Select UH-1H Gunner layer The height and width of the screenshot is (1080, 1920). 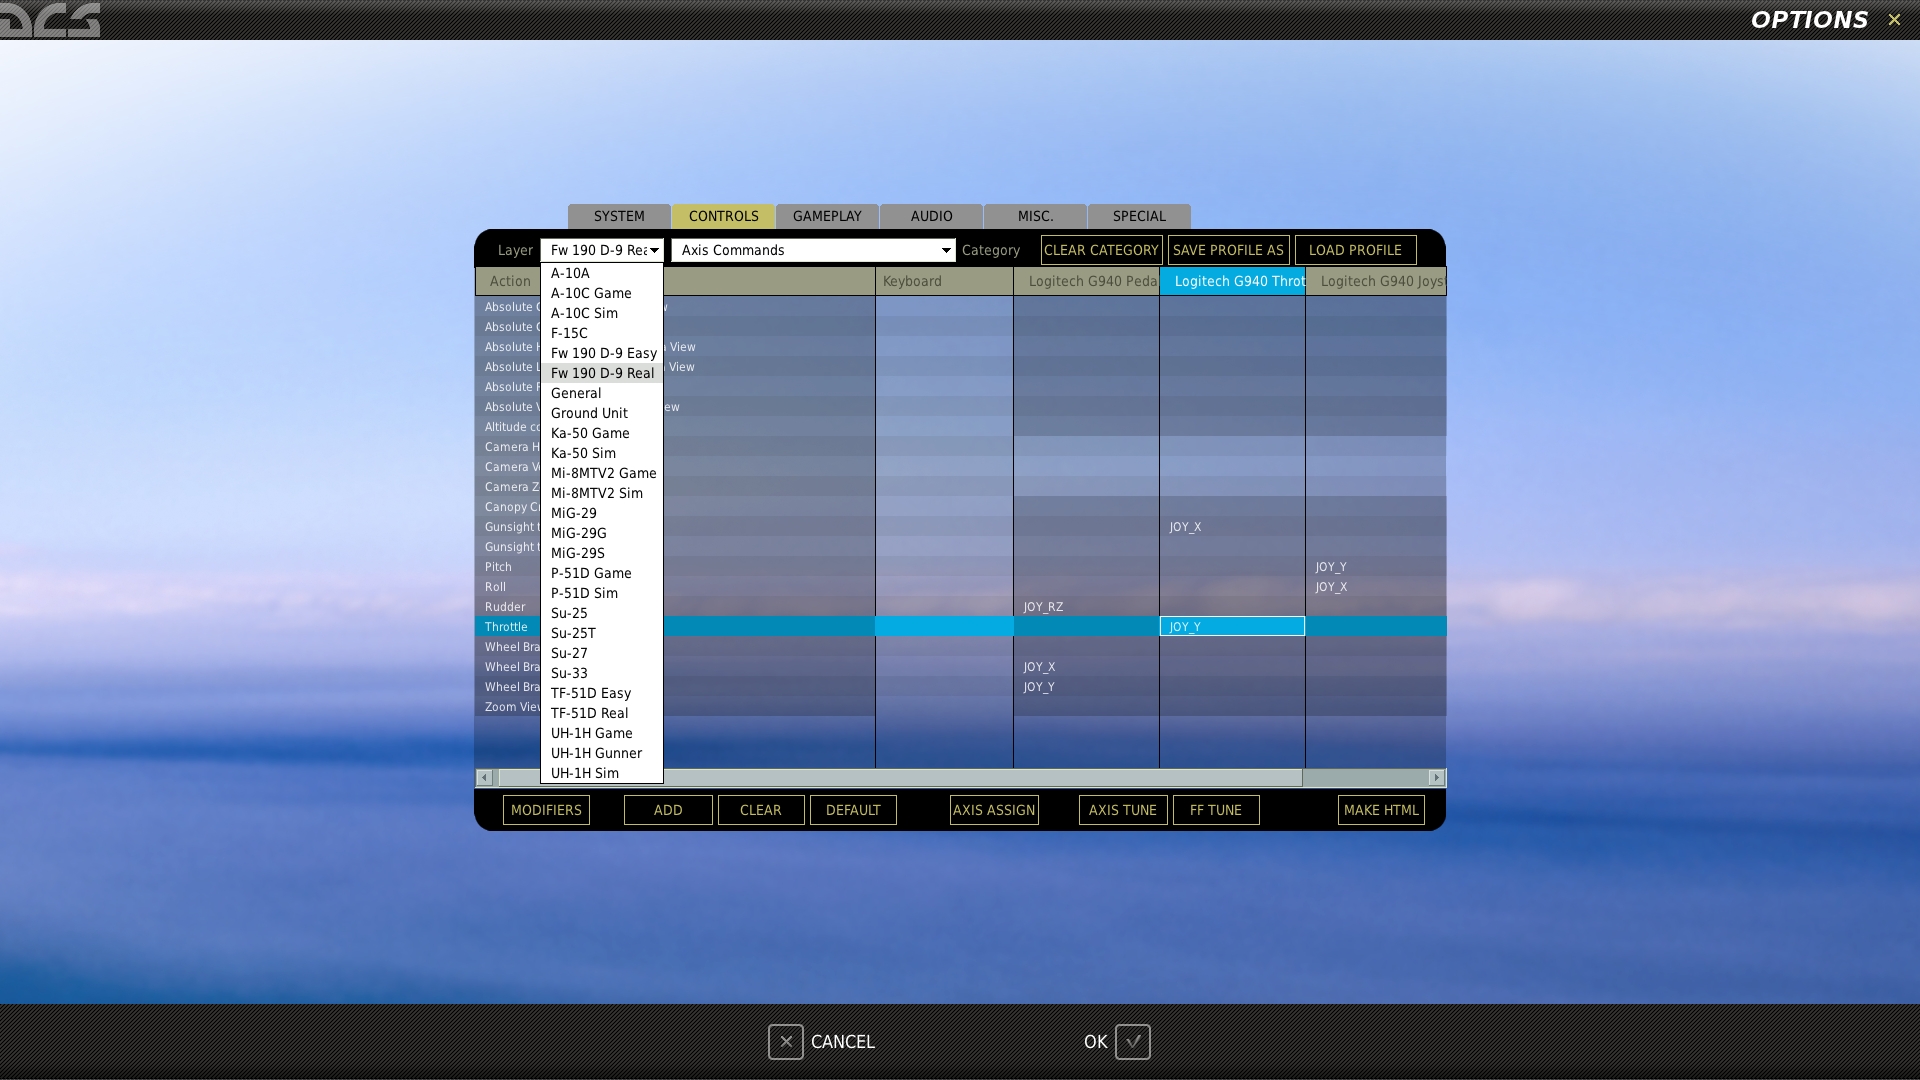602,753
